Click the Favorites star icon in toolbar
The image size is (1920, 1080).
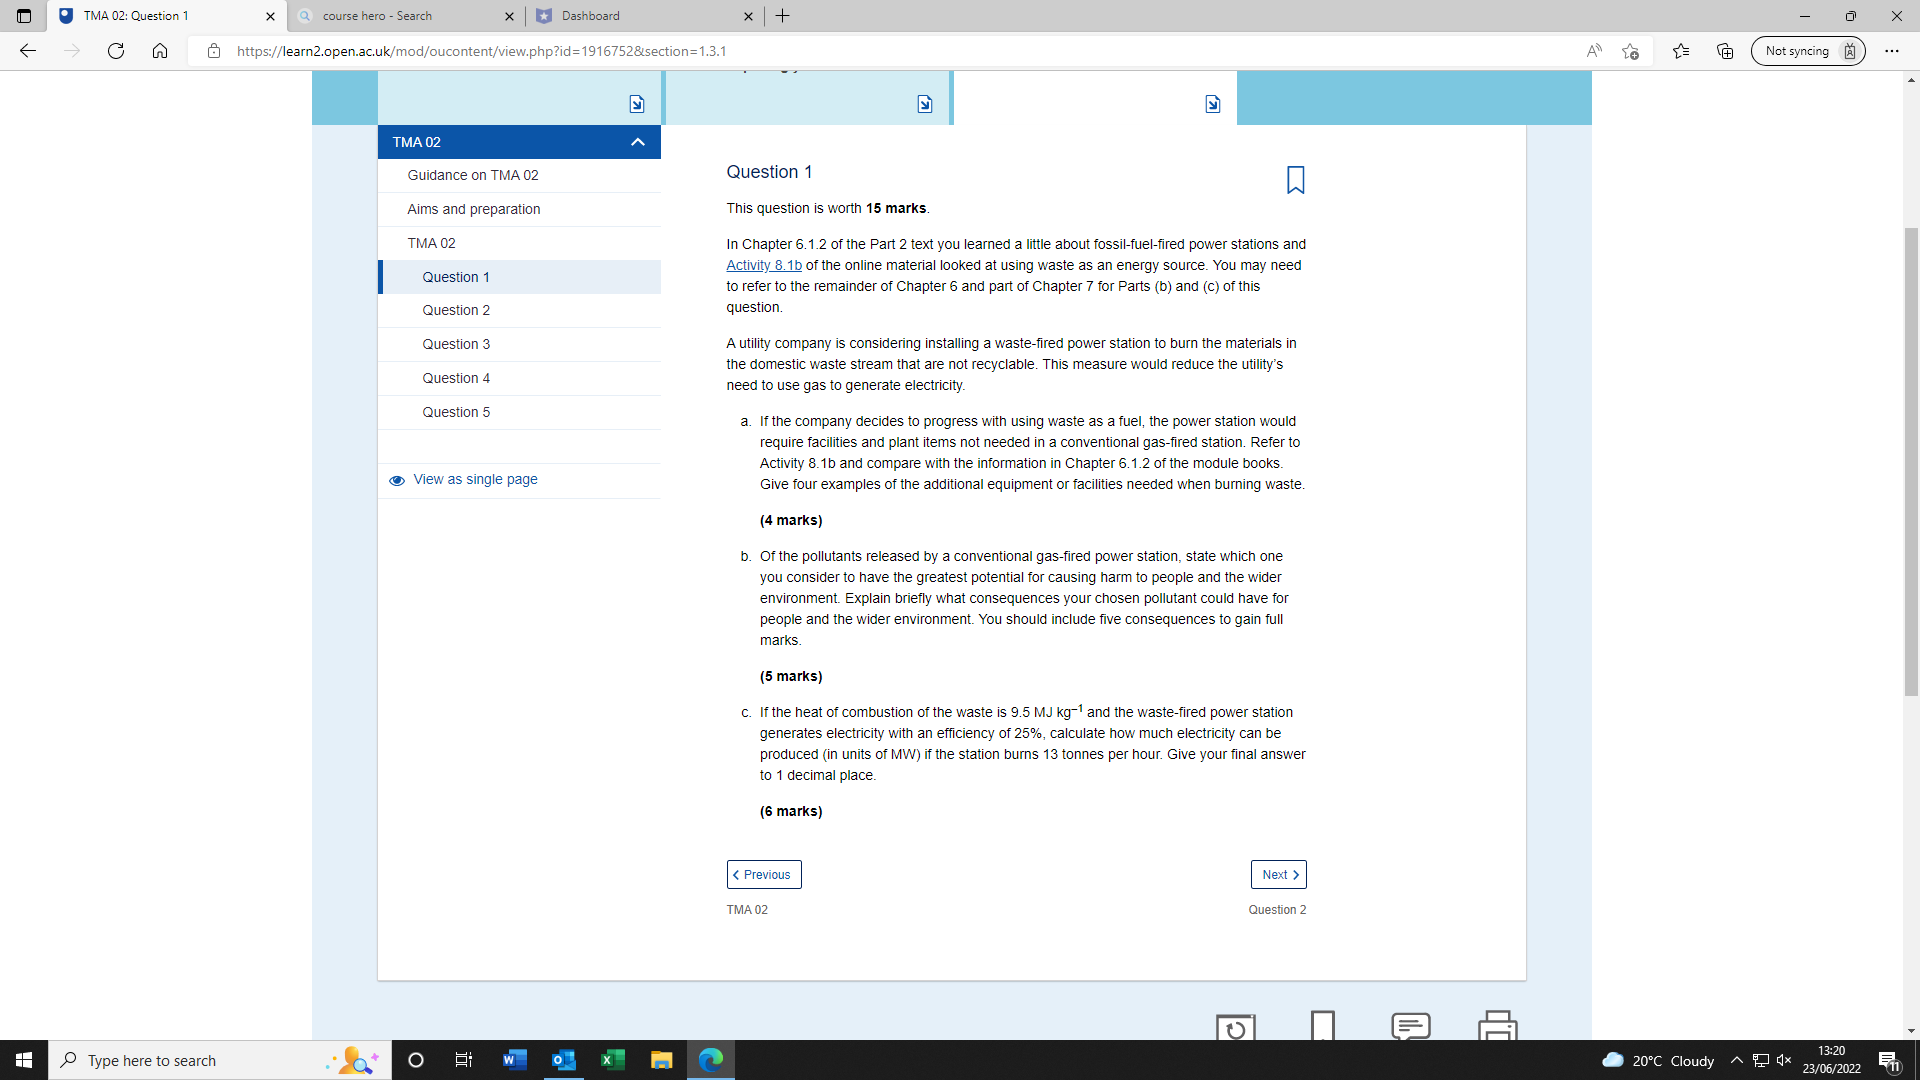1681,51
